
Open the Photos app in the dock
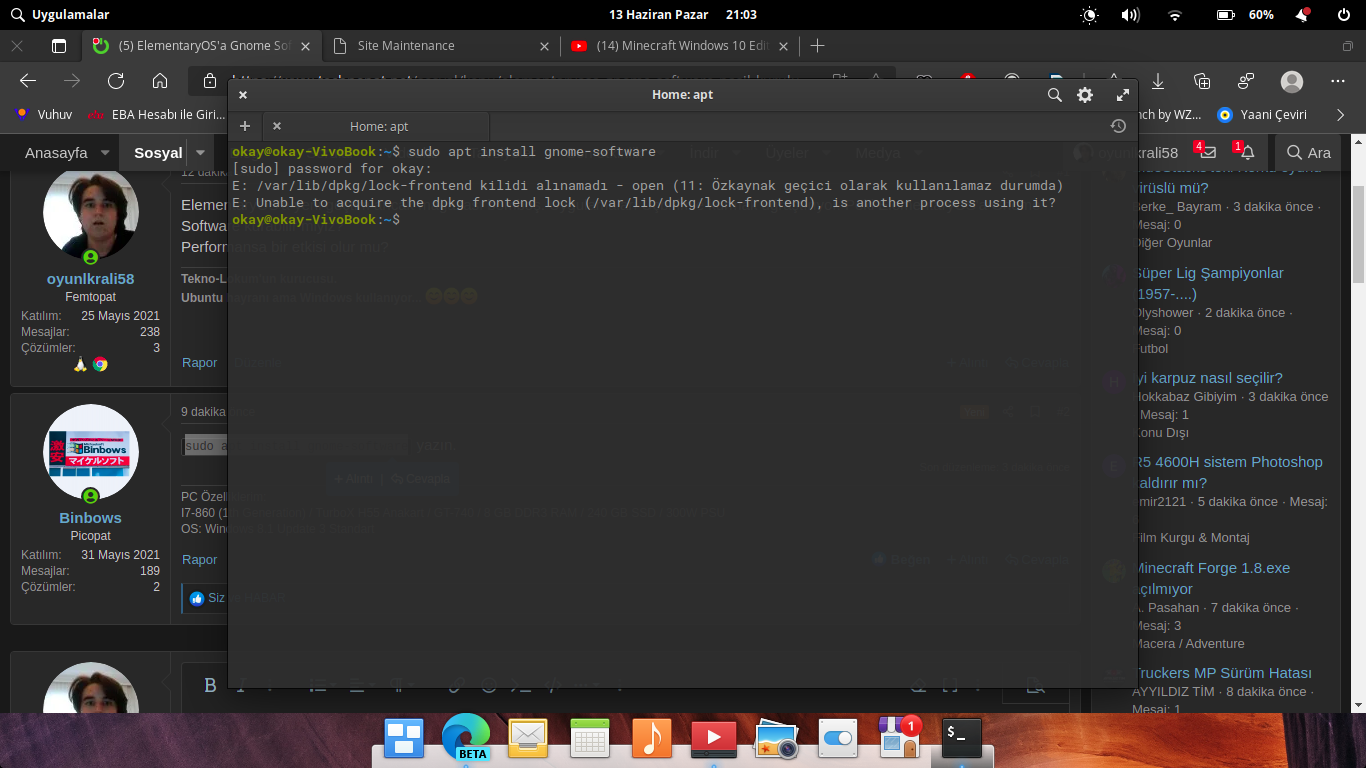776,738
